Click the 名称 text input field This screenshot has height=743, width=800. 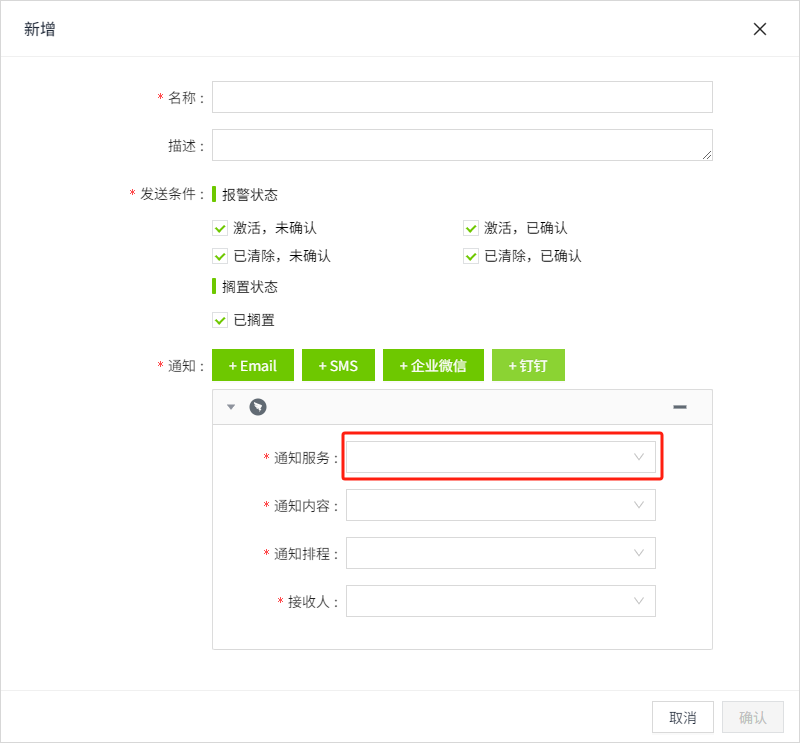tap(462, 97)
